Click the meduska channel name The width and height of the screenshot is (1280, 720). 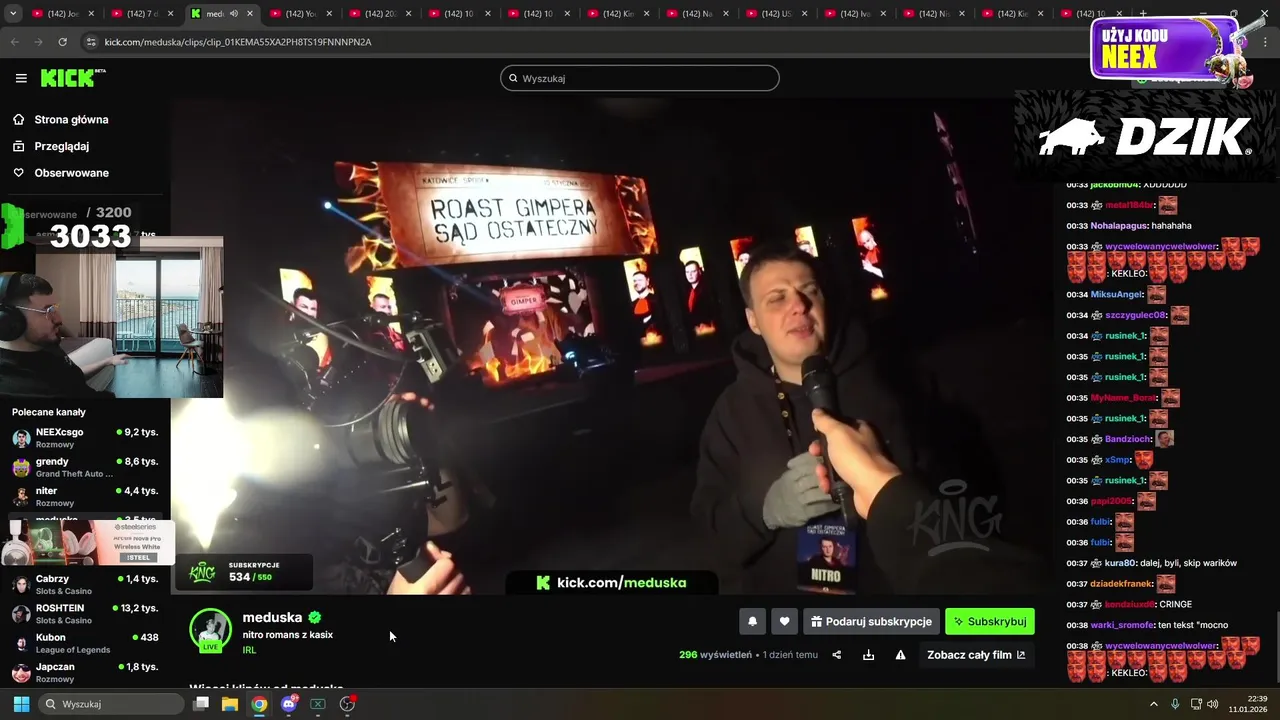click(272, 617)
